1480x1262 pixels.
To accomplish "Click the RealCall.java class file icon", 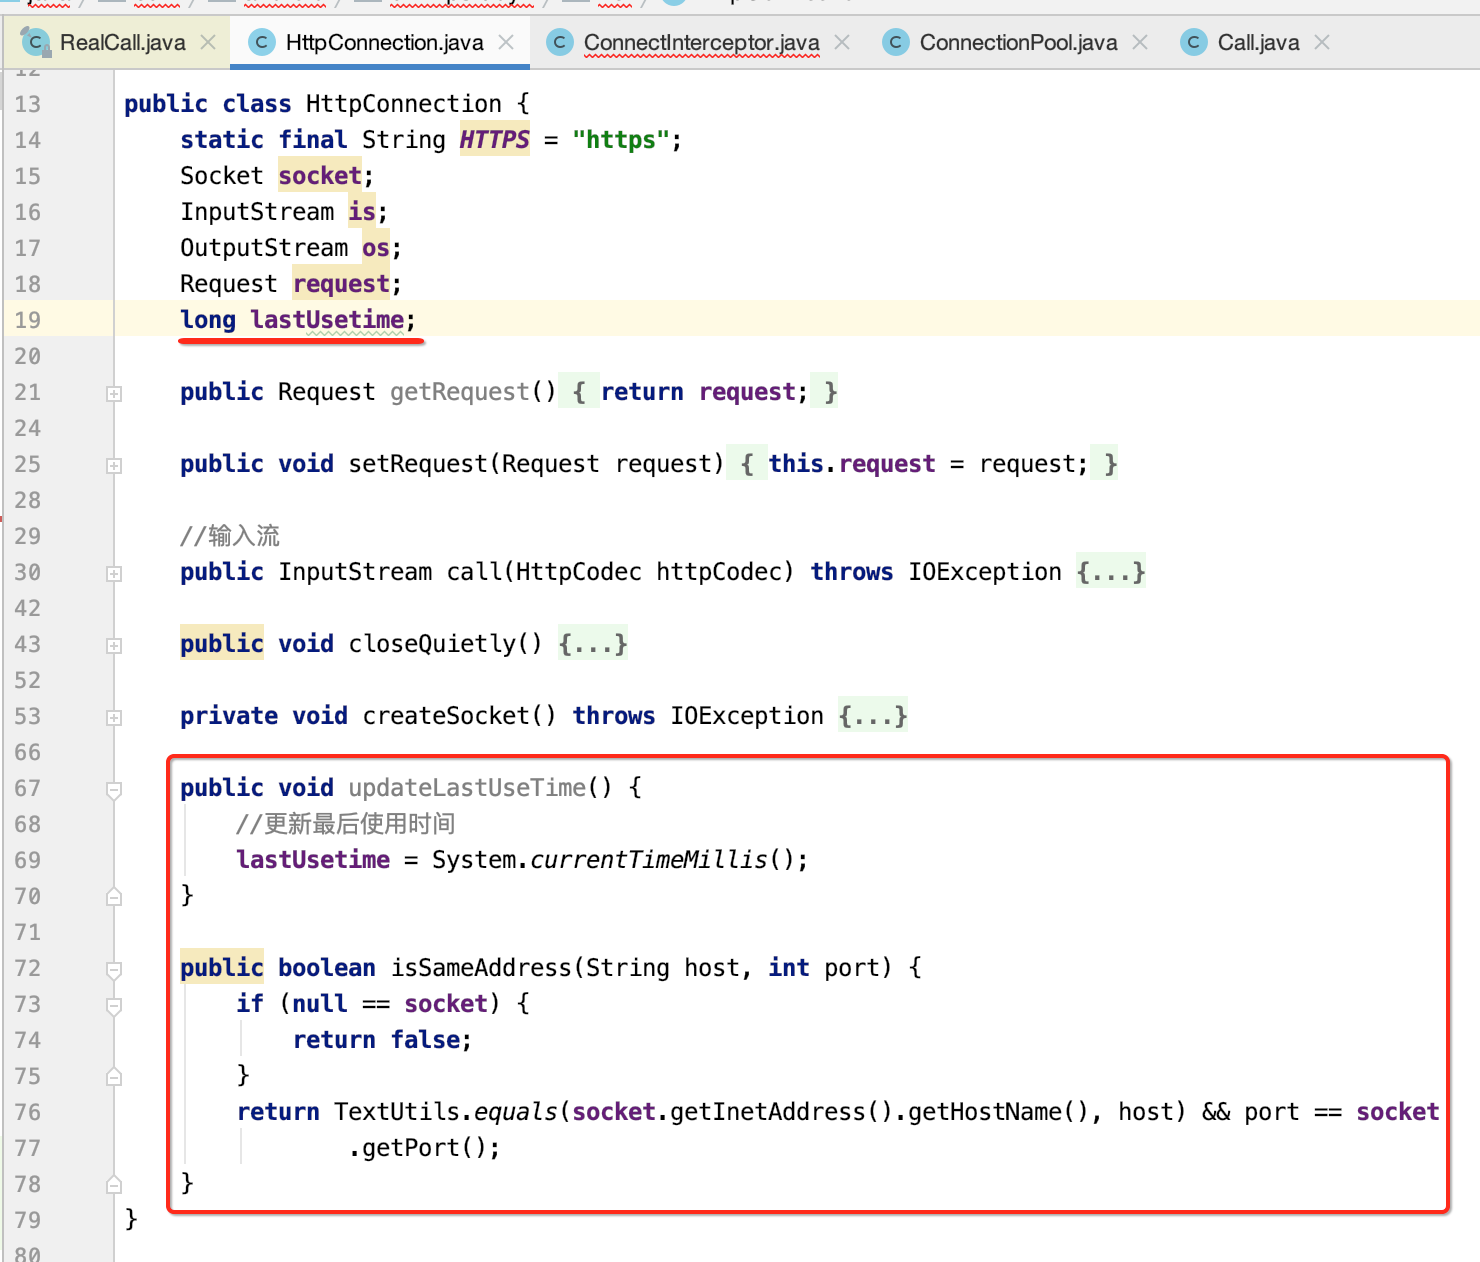I will click(36, 42).
